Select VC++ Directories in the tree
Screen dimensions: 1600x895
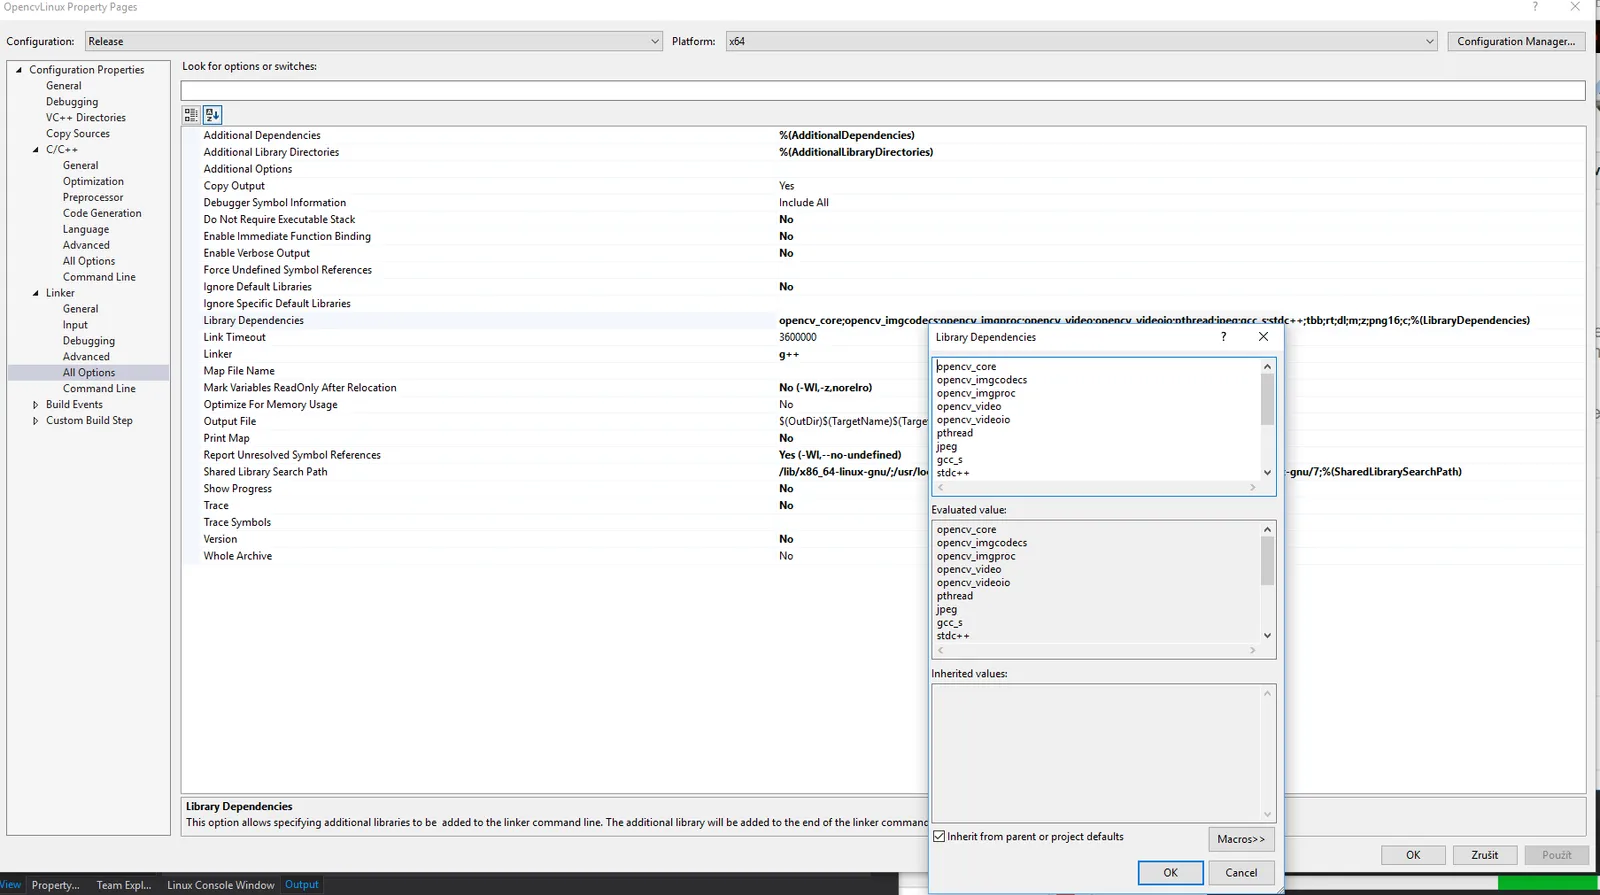pyautogui.click(x=86, y=118)
